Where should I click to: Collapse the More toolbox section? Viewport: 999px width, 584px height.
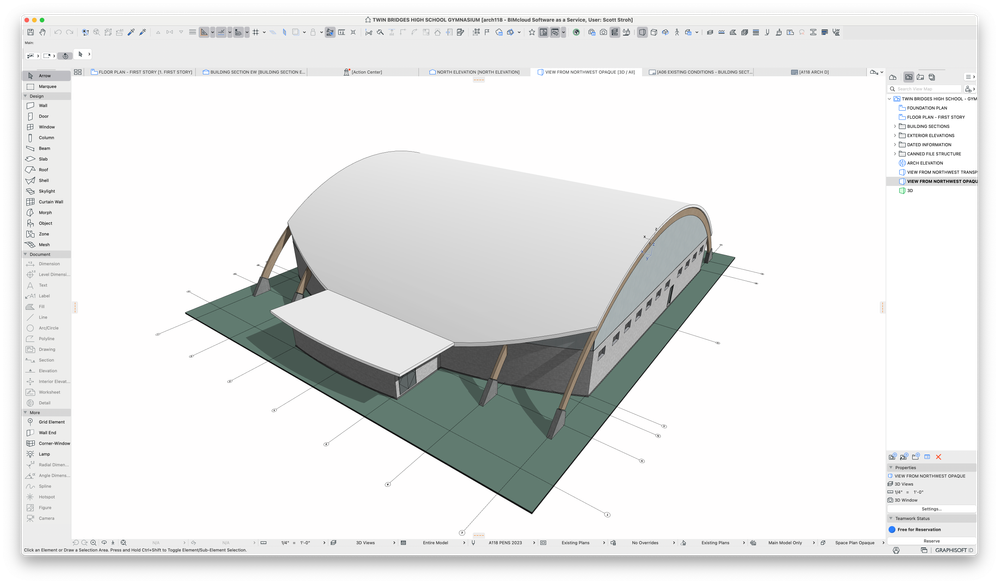click(x=25, y=413)
